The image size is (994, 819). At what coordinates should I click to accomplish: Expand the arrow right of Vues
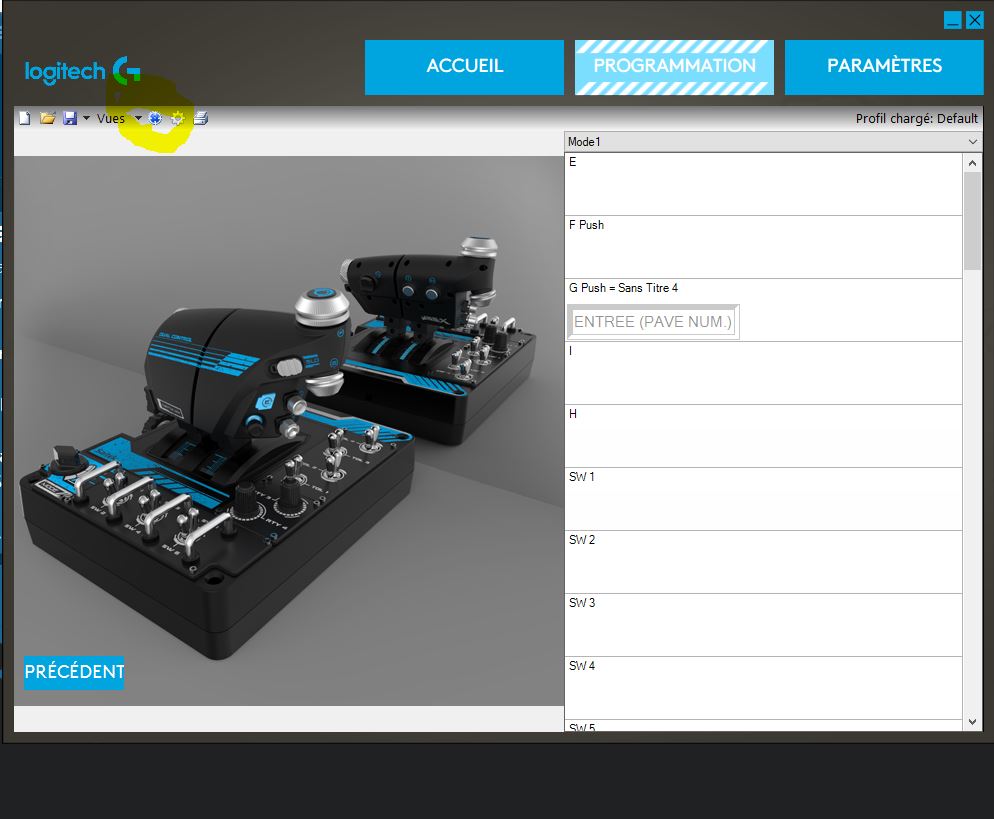pyautogui.click(x=138, y=119)
